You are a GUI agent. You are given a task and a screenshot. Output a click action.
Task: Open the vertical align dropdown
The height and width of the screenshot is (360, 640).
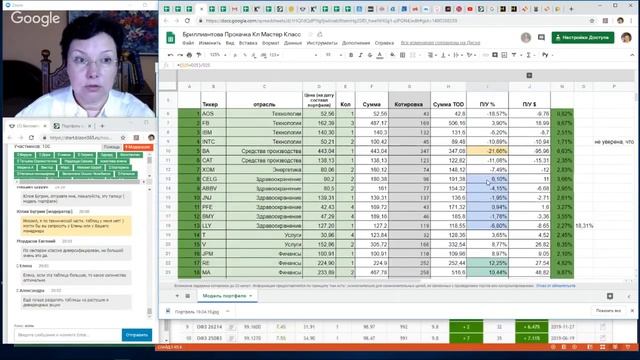click(x=444, y=55)
